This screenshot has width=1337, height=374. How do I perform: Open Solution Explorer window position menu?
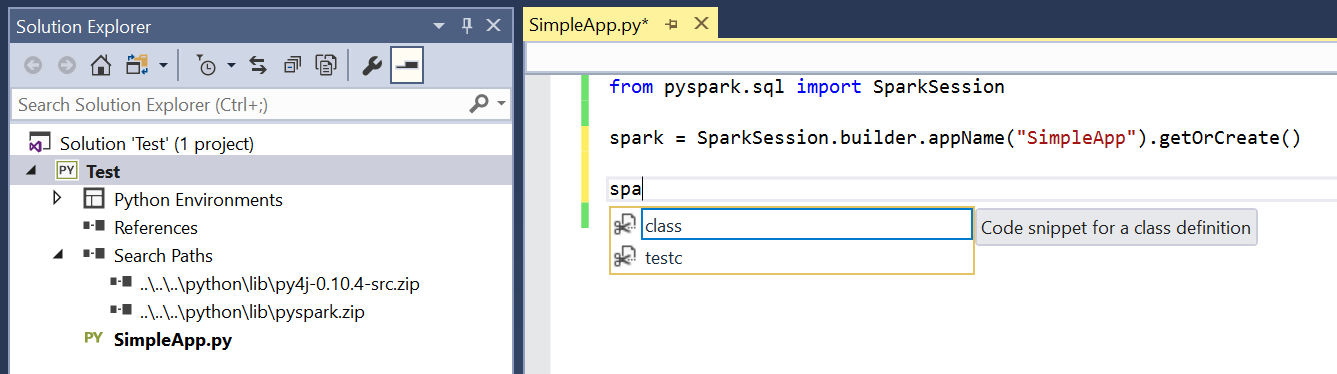click(x=440, y=27)
